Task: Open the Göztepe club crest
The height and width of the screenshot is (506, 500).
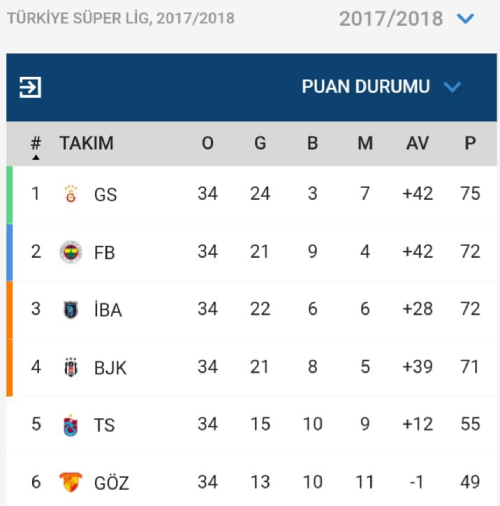Action: tap(71, 482)
